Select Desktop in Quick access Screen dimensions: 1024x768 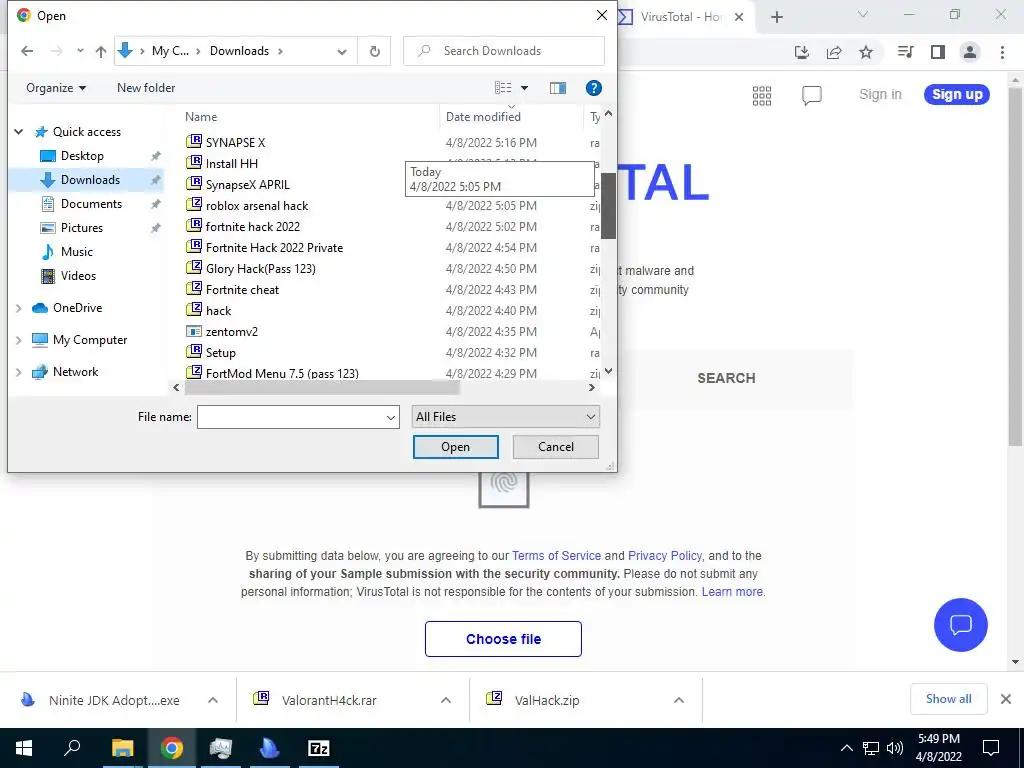tap(82, 155)
